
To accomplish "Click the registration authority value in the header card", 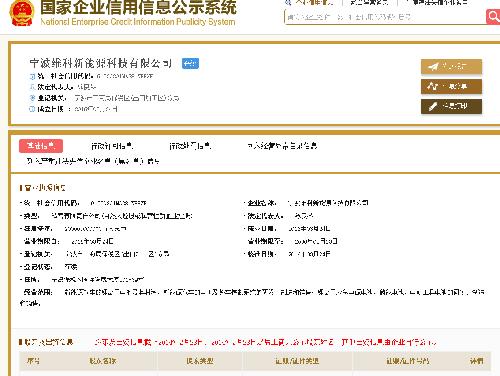I will click(127, 98).
